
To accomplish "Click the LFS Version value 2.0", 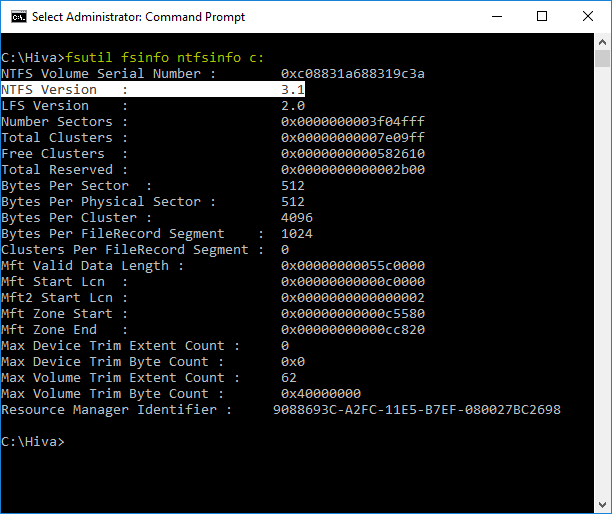I will tap(293, 106).
